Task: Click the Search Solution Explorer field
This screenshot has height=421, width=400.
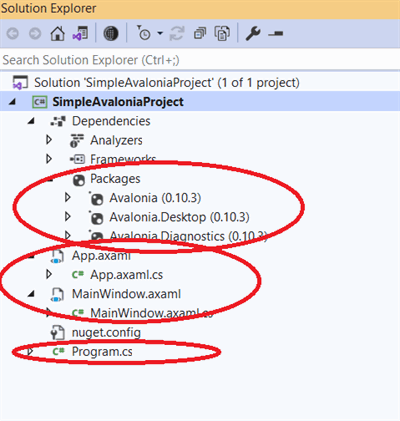Action: [200, 60]
